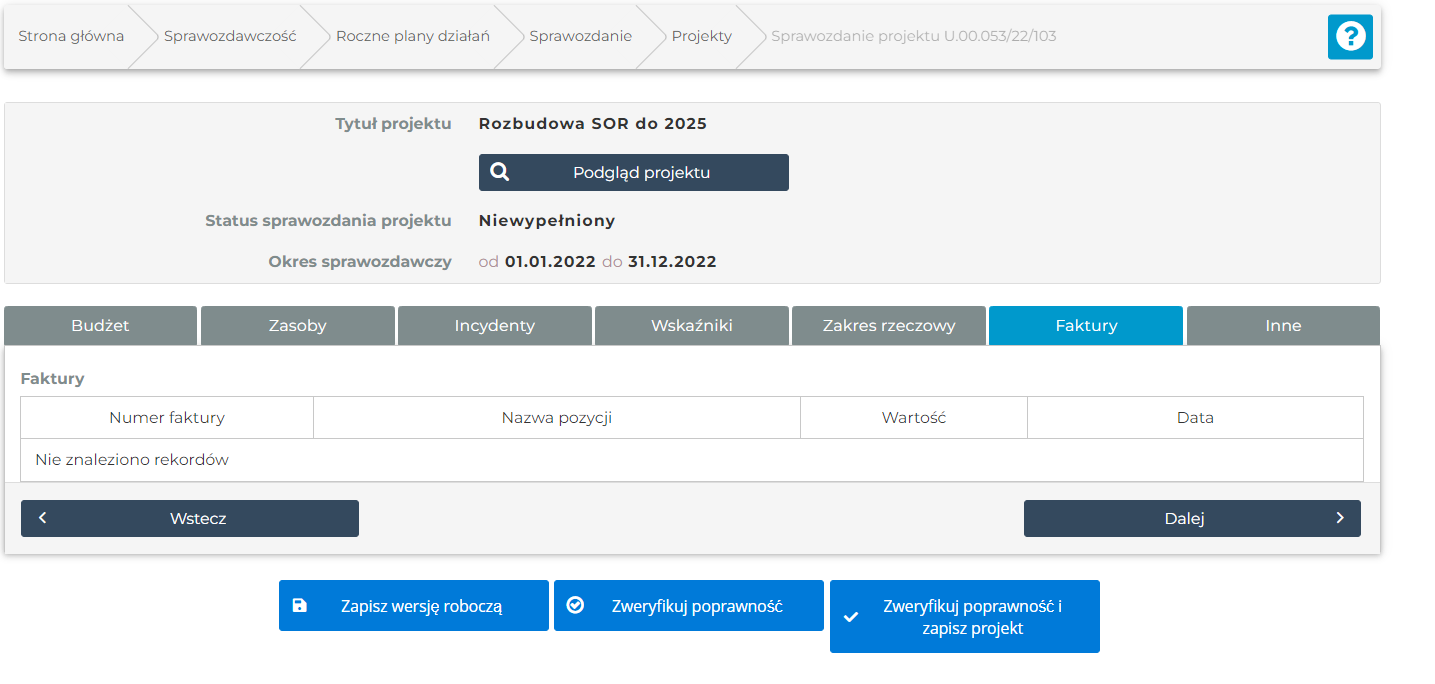Click the circled checkmark verify icon

(x=575, y=605)
